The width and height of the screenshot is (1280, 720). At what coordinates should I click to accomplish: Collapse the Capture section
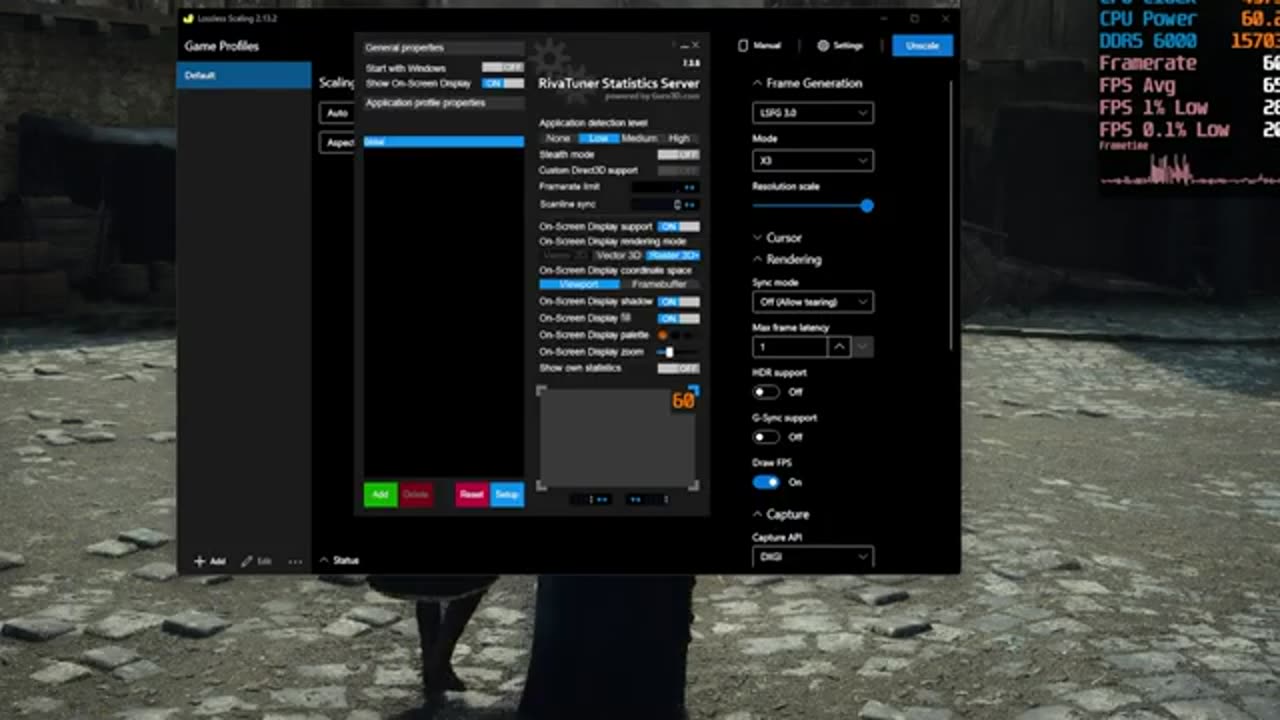781,514
